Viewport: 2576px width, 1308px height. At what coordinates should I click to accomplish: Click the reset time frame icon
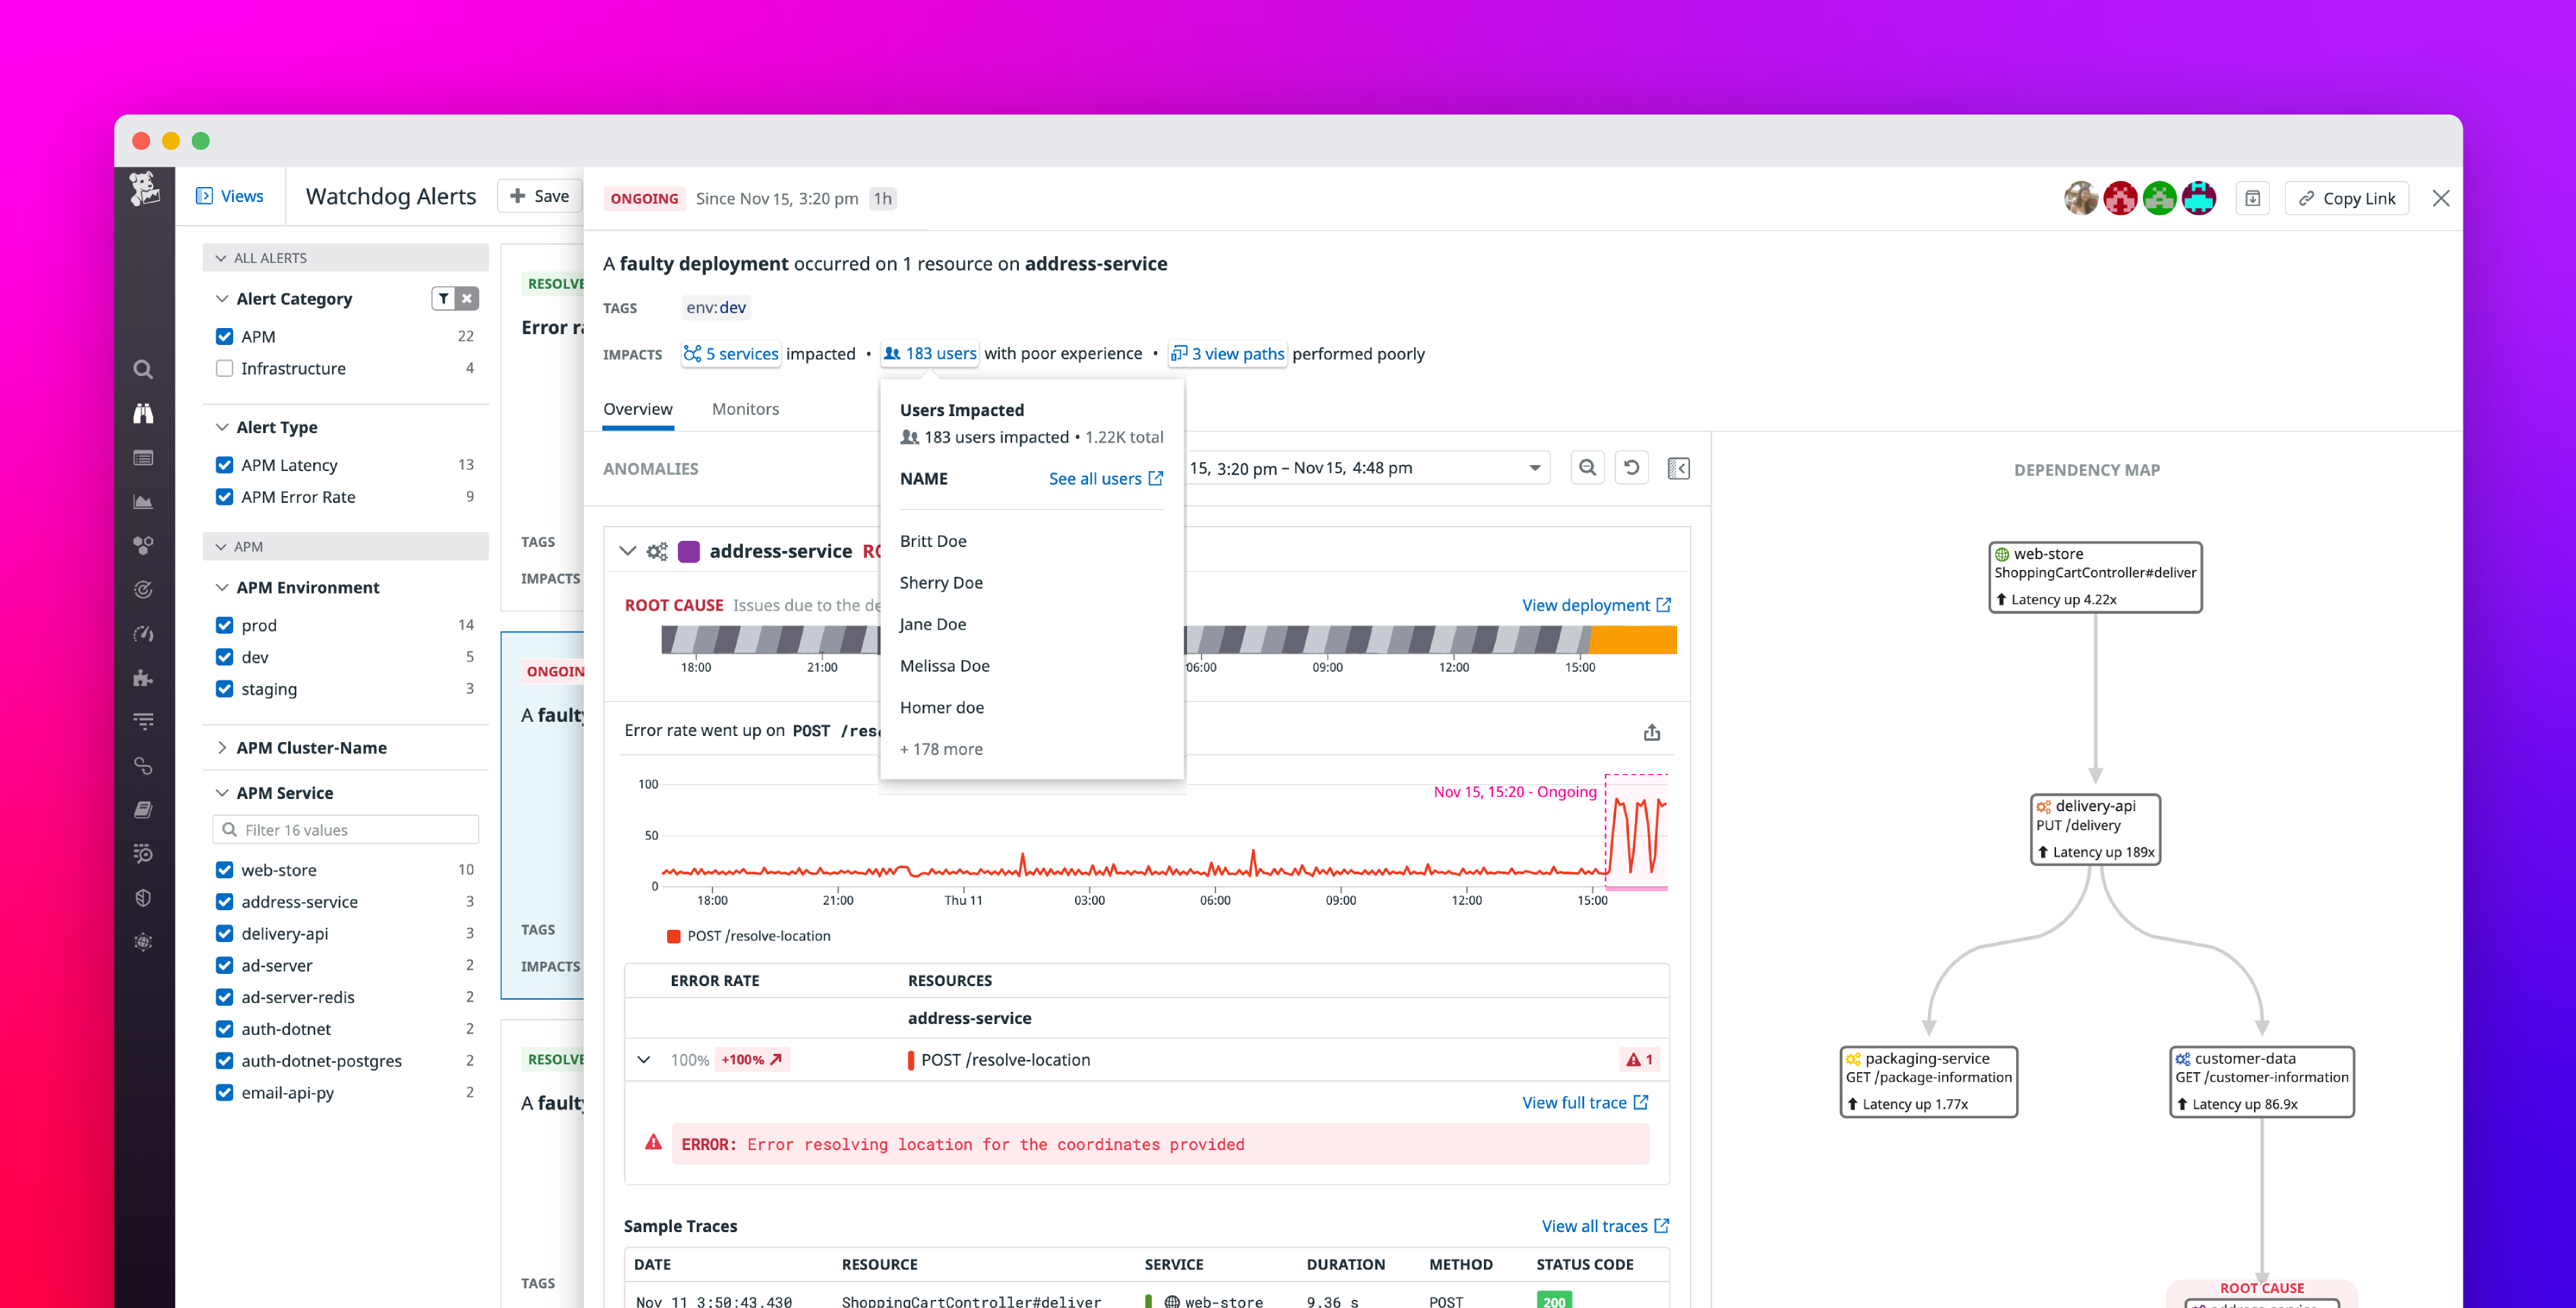tap(1632, 467)
